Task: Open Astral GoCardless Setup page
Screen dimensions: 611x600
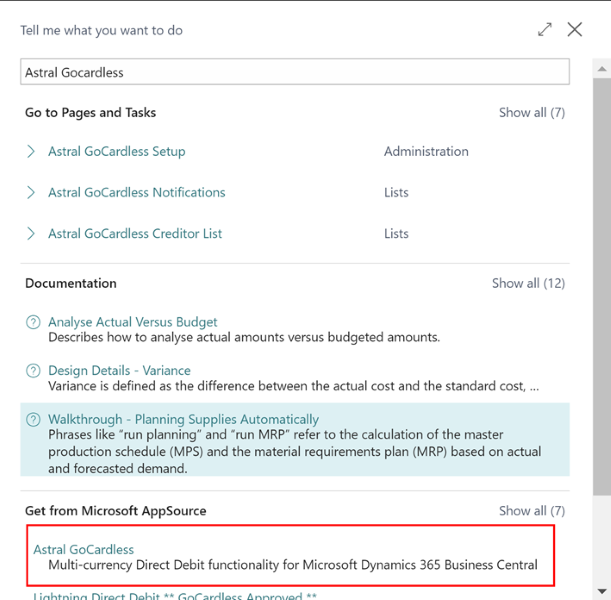Action: click(x=116, y=152)
